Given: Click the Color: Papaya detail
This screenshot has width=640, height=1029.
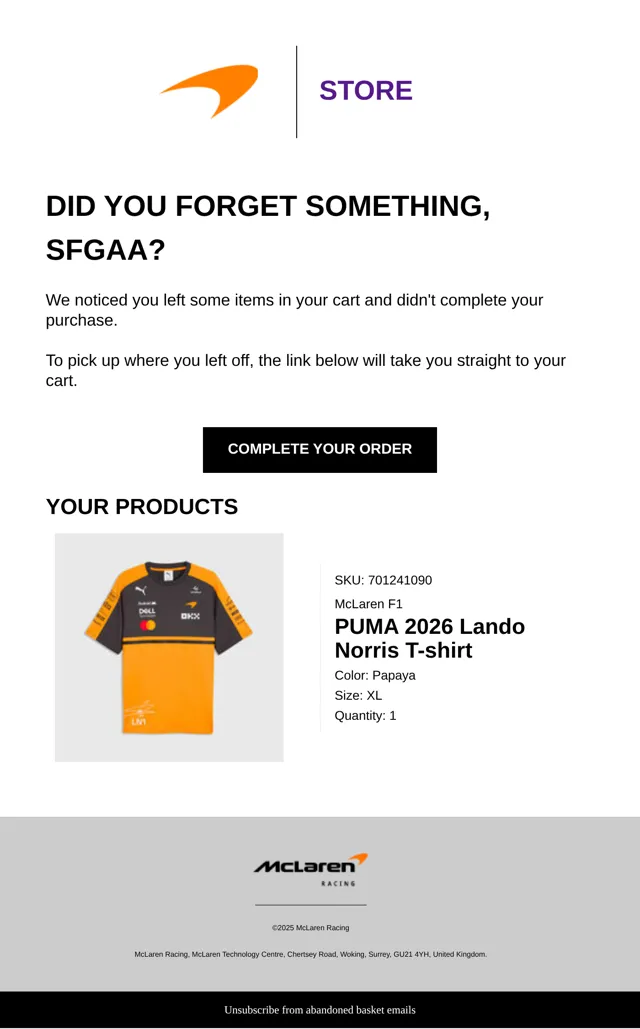Looking at the screenshot, I should [x=375, y=675].
